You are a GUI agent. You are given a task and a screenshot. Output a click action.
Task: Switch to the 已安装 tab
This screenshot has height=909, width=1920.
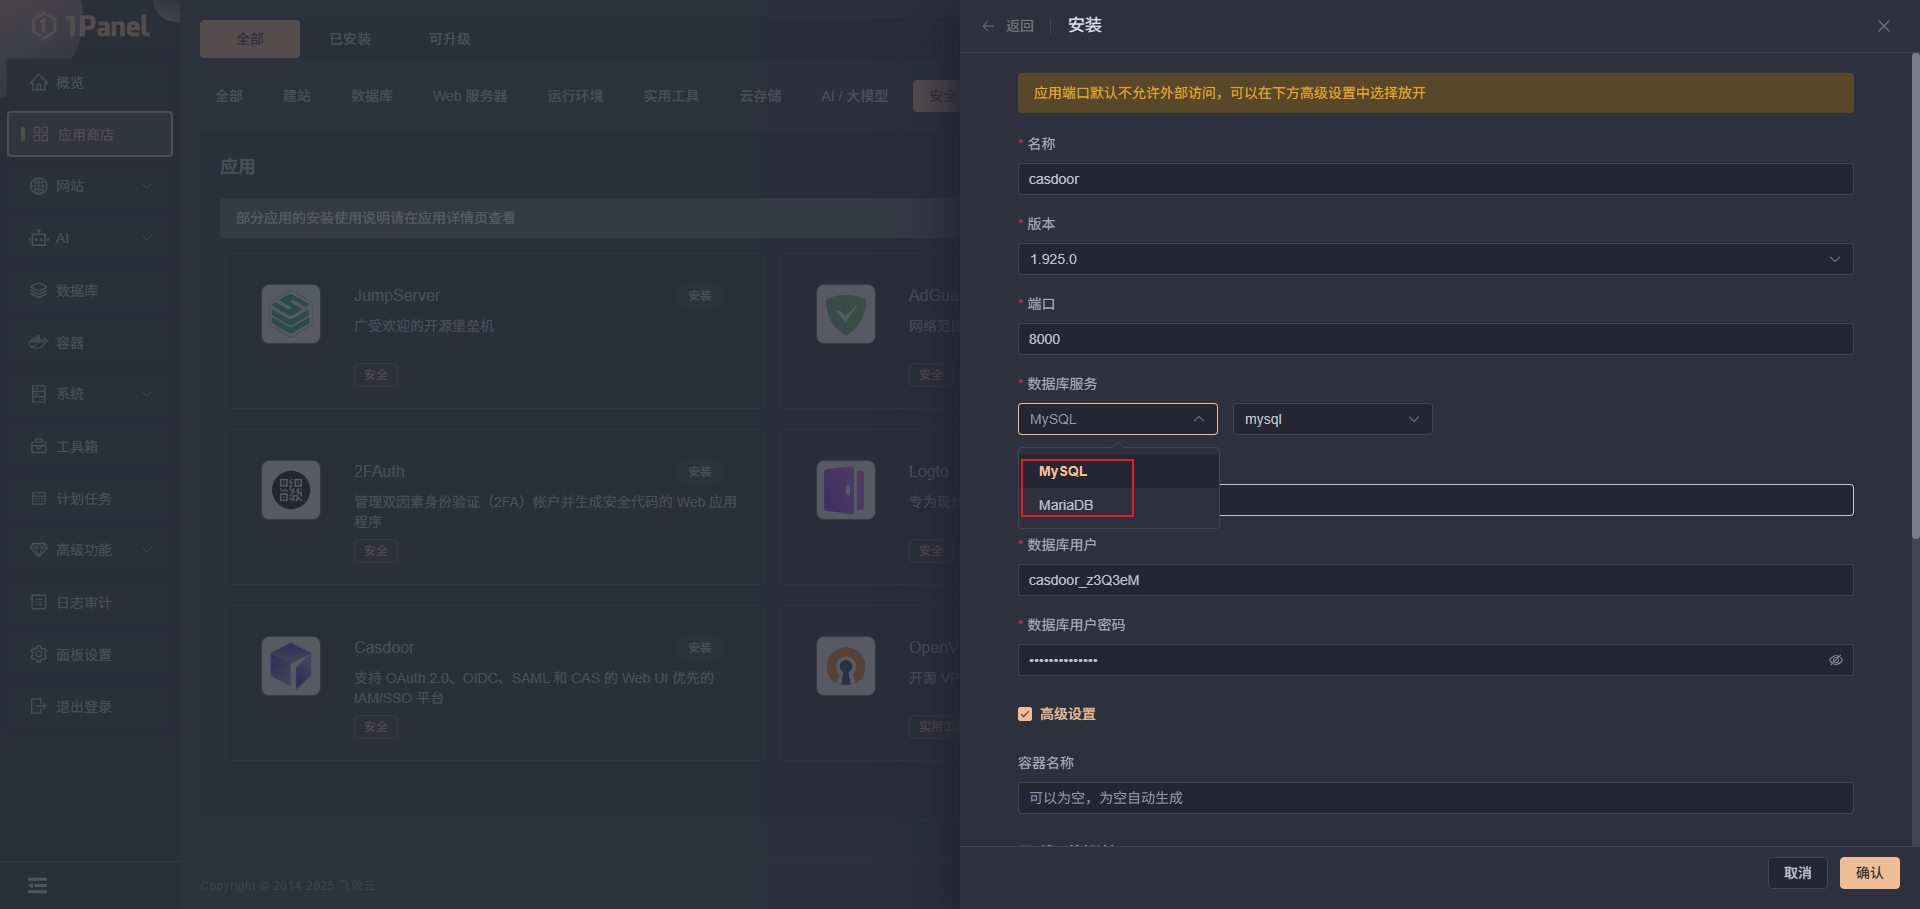pyautogui.click(x=350, y=39)
